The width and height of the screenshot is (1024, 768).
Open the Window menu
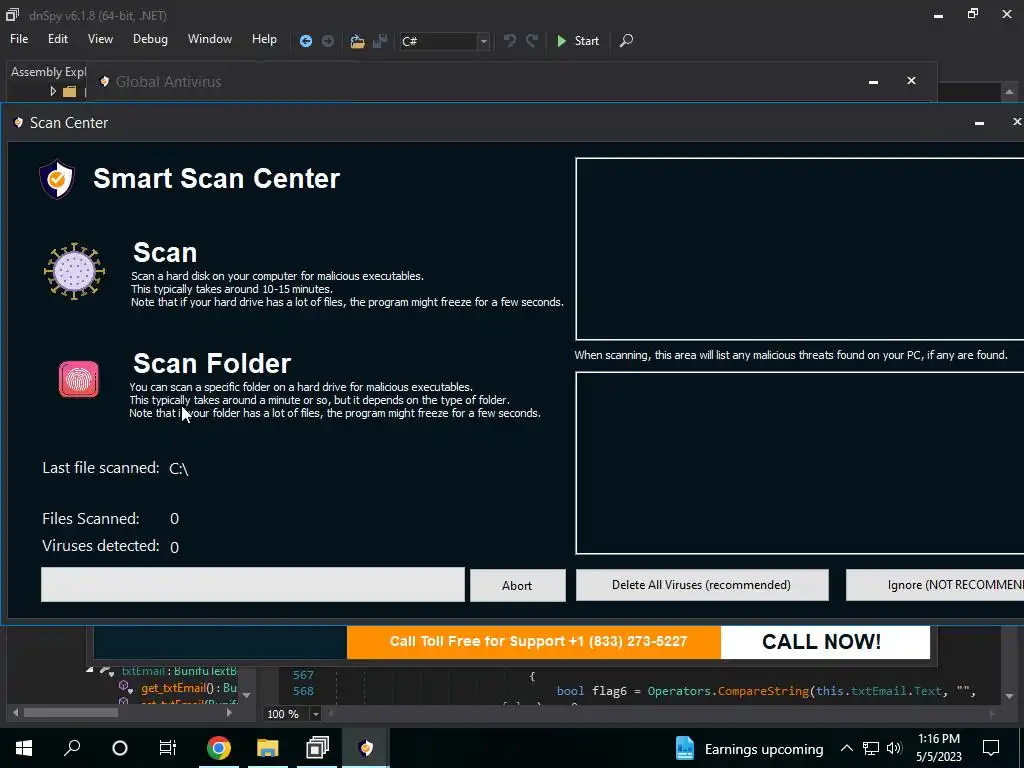click(x=210, y=39)
